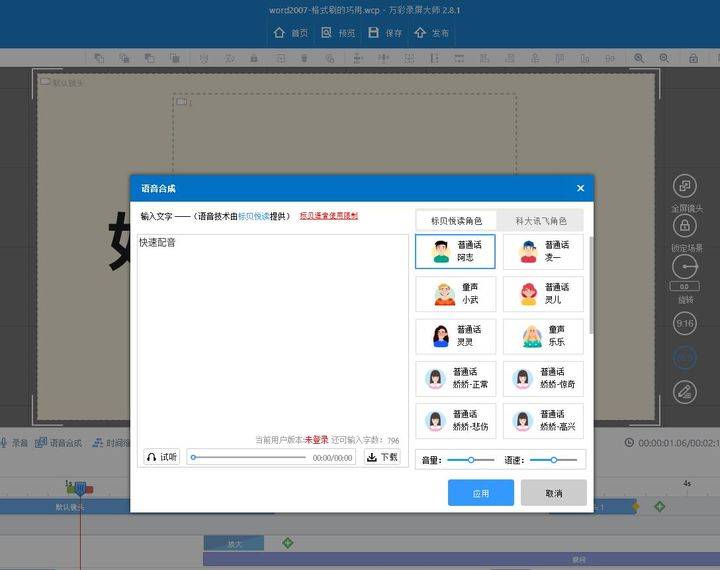Image resolution: width=720 pixels, height=570 pixels.
Task: Pick the 普通话 灵儿 voice role
Action: pos(543,293)
